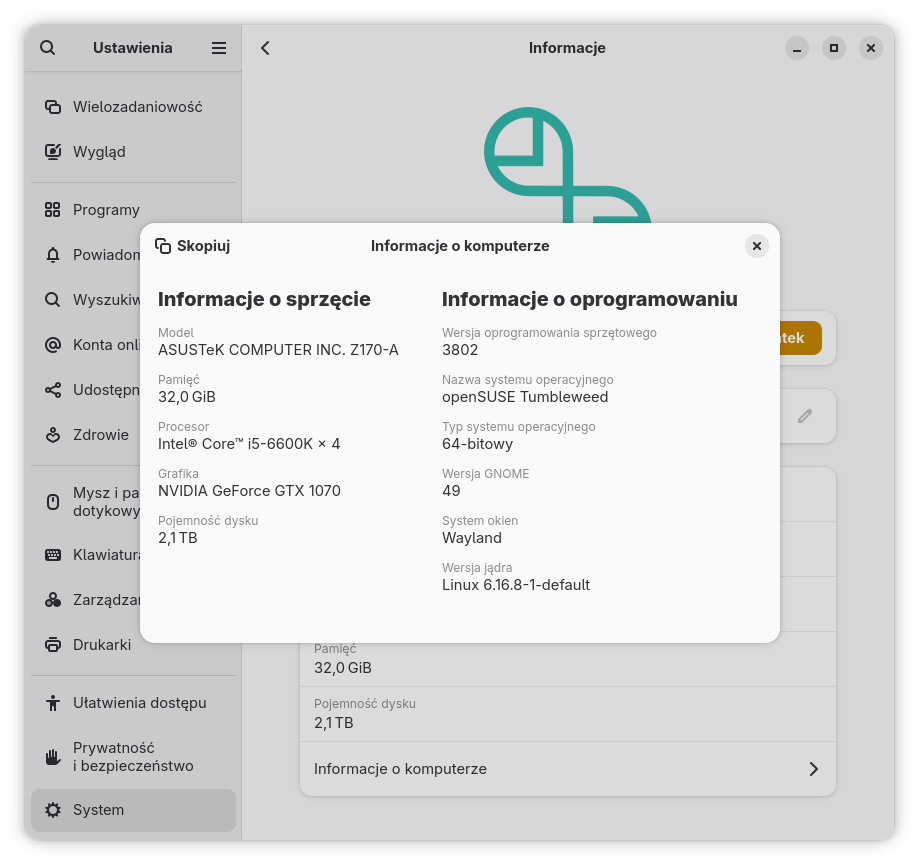Screen dimensions: 919x865
Task: Close the Informacje o komputerze dialog
Action: (x=757, y=246)
